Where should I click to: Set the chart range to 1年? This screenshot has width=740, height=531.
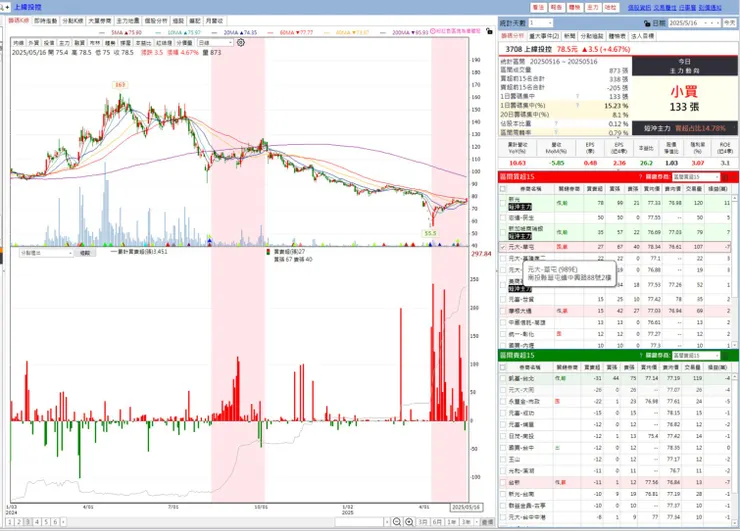(452, 522)
